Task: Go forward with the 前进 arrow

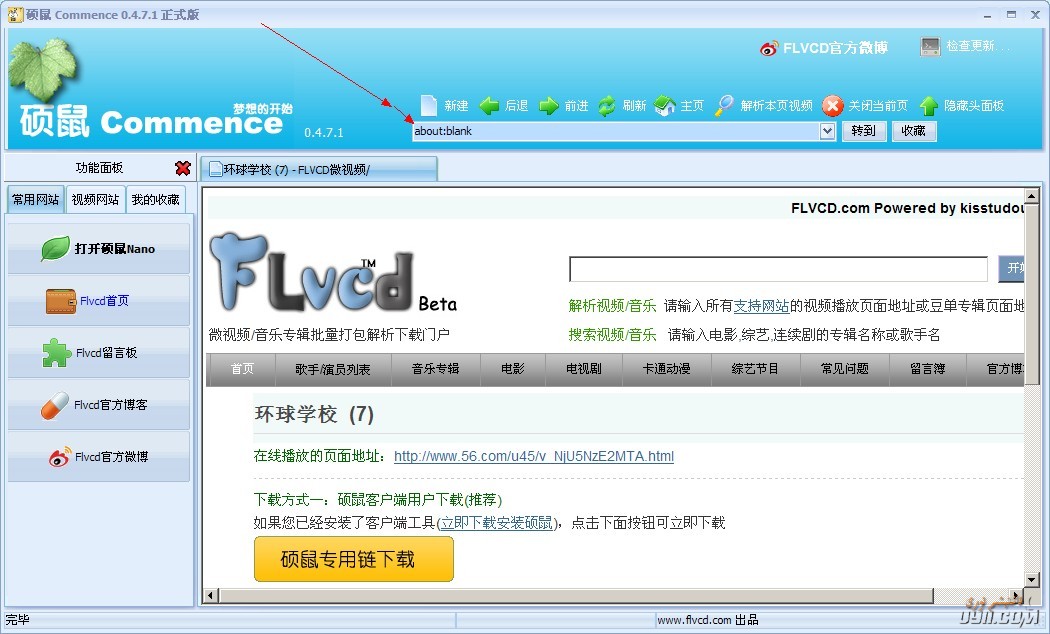Action: (x=548, y=105)
